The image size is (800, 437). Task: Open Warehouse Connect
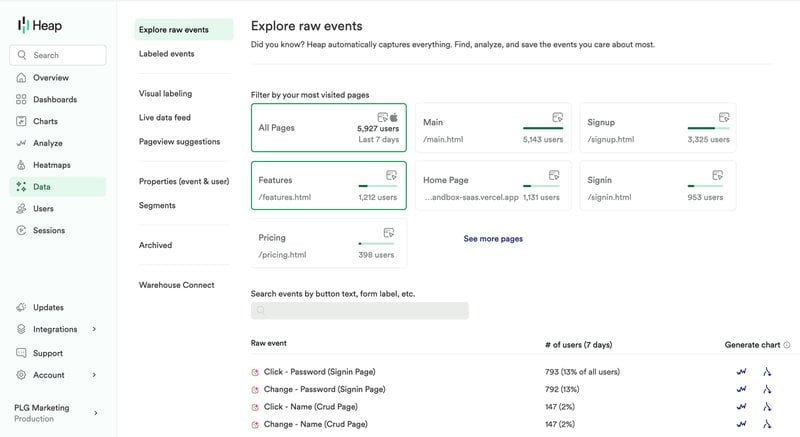click(176, 285)
